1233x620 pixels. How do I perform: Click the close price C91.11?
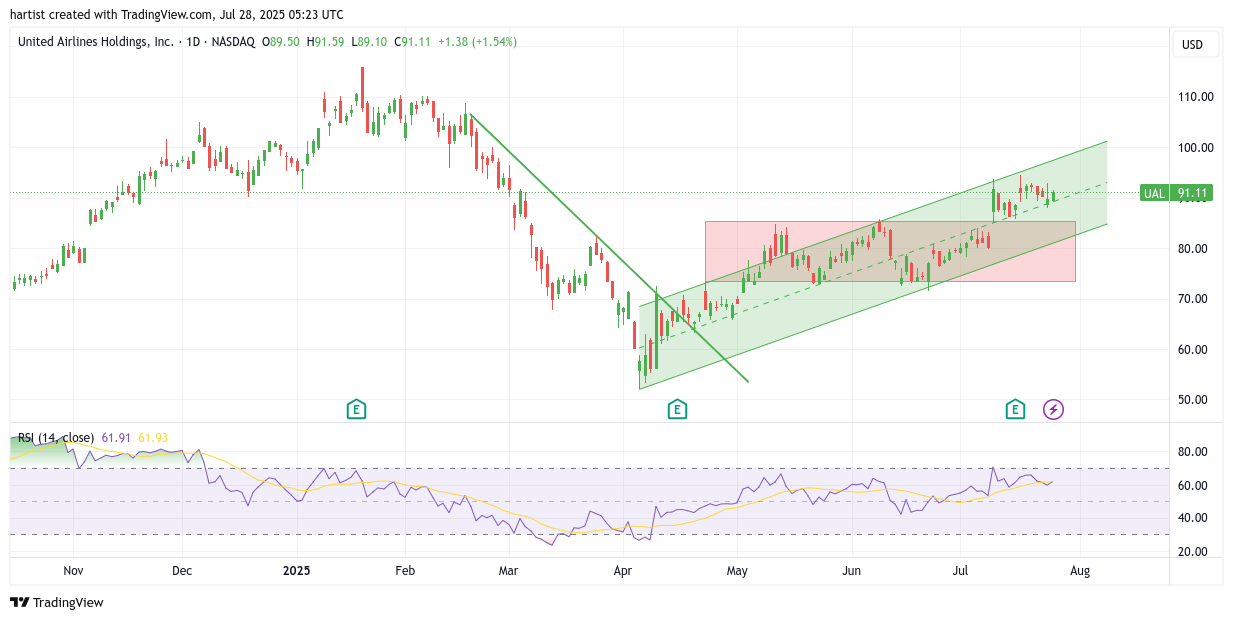[413, 42]
